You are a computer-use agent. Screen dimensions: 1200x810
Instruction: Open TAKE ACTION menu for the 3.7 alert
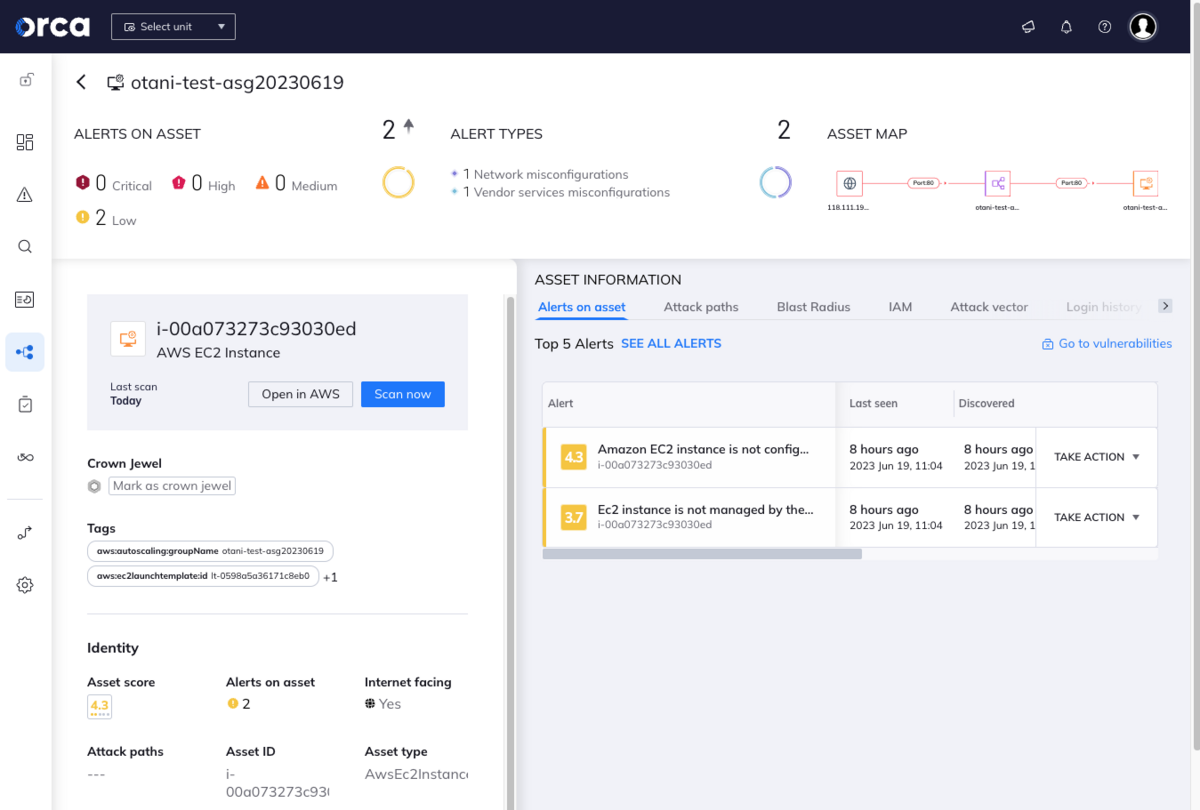tap(1096, 517)
